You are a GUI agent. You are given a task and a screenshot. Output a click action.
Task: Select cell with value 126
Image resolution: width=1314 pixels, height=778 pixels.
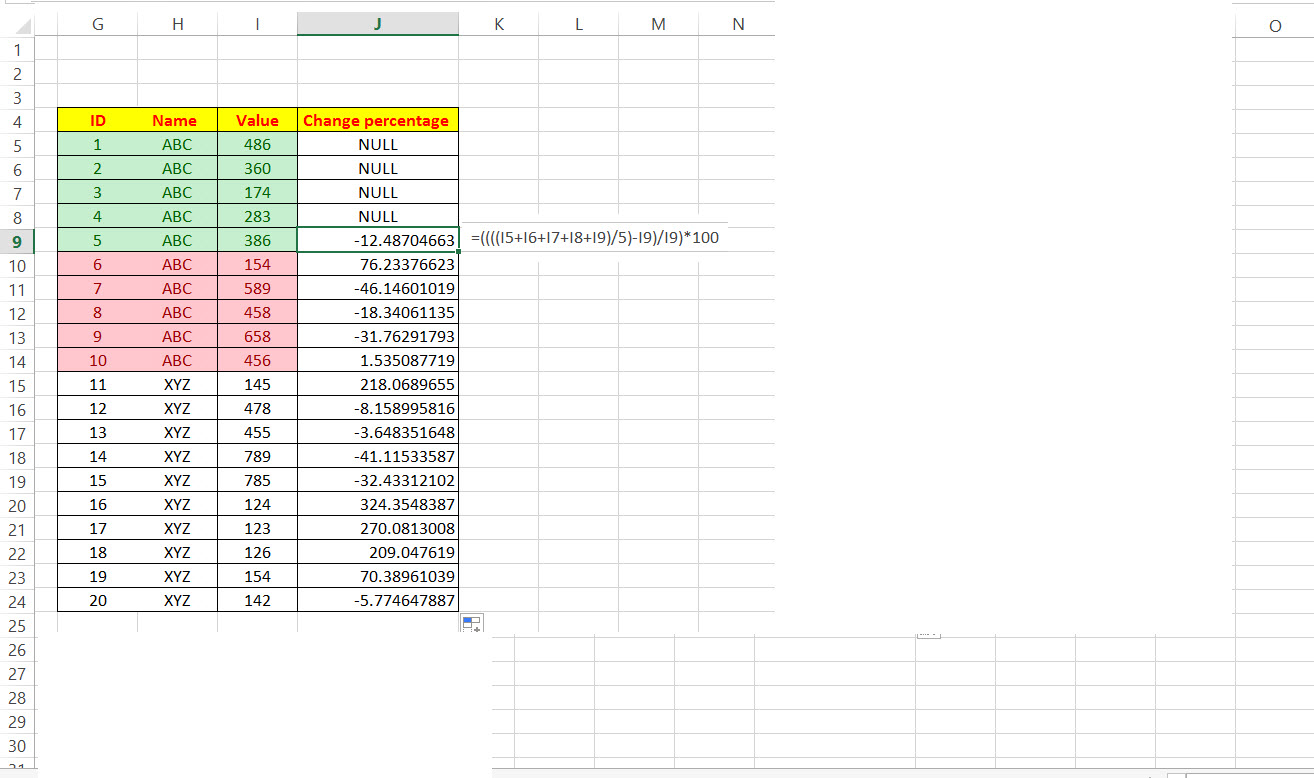tap(257, 552)
